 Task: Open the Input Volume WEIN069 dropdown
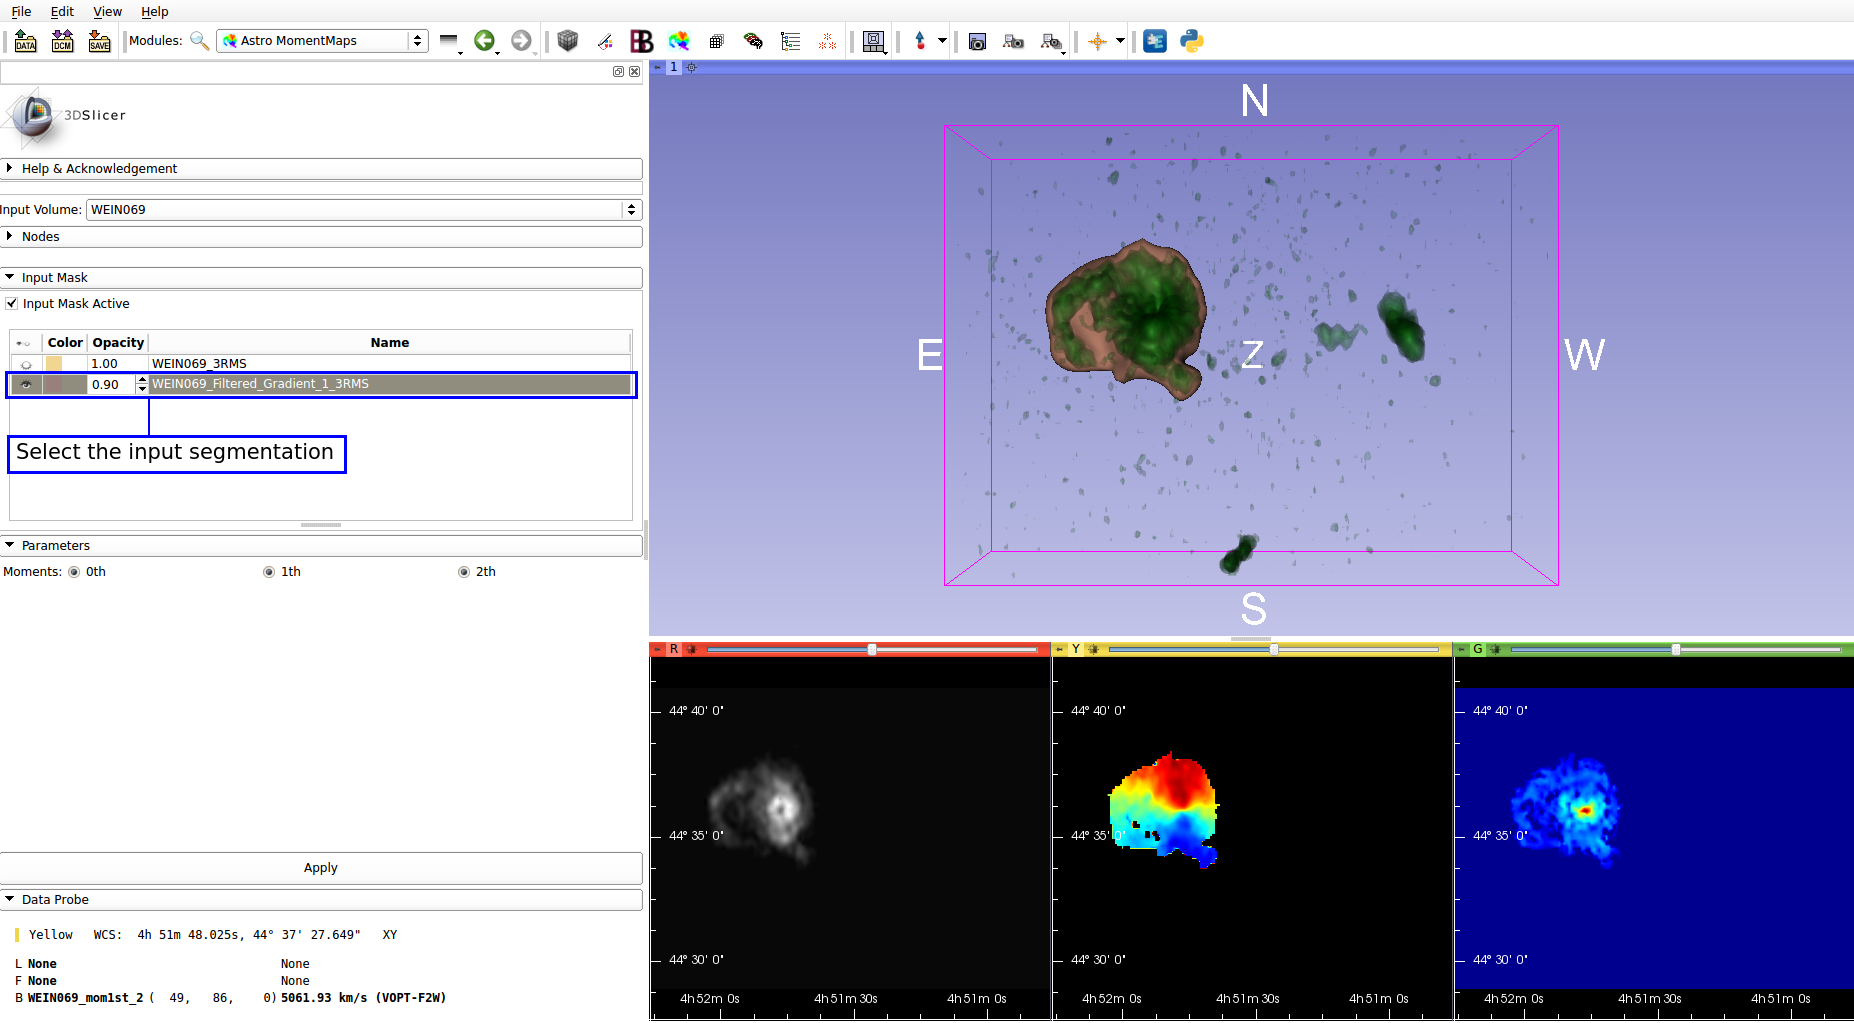click(x=364, y=210)
